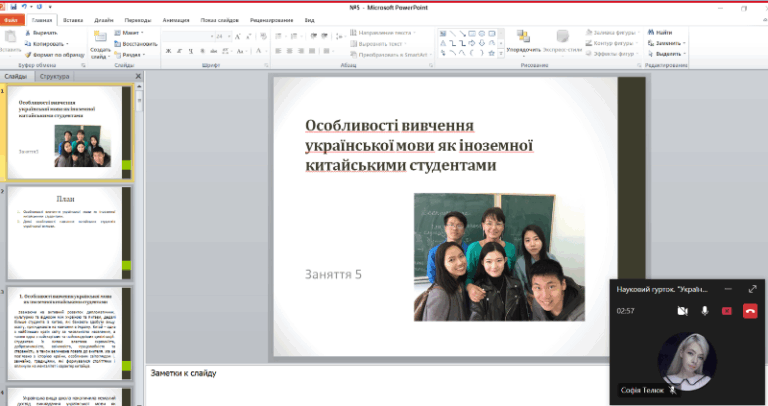Toggle bold Ж formatting

tap(168, 51)
